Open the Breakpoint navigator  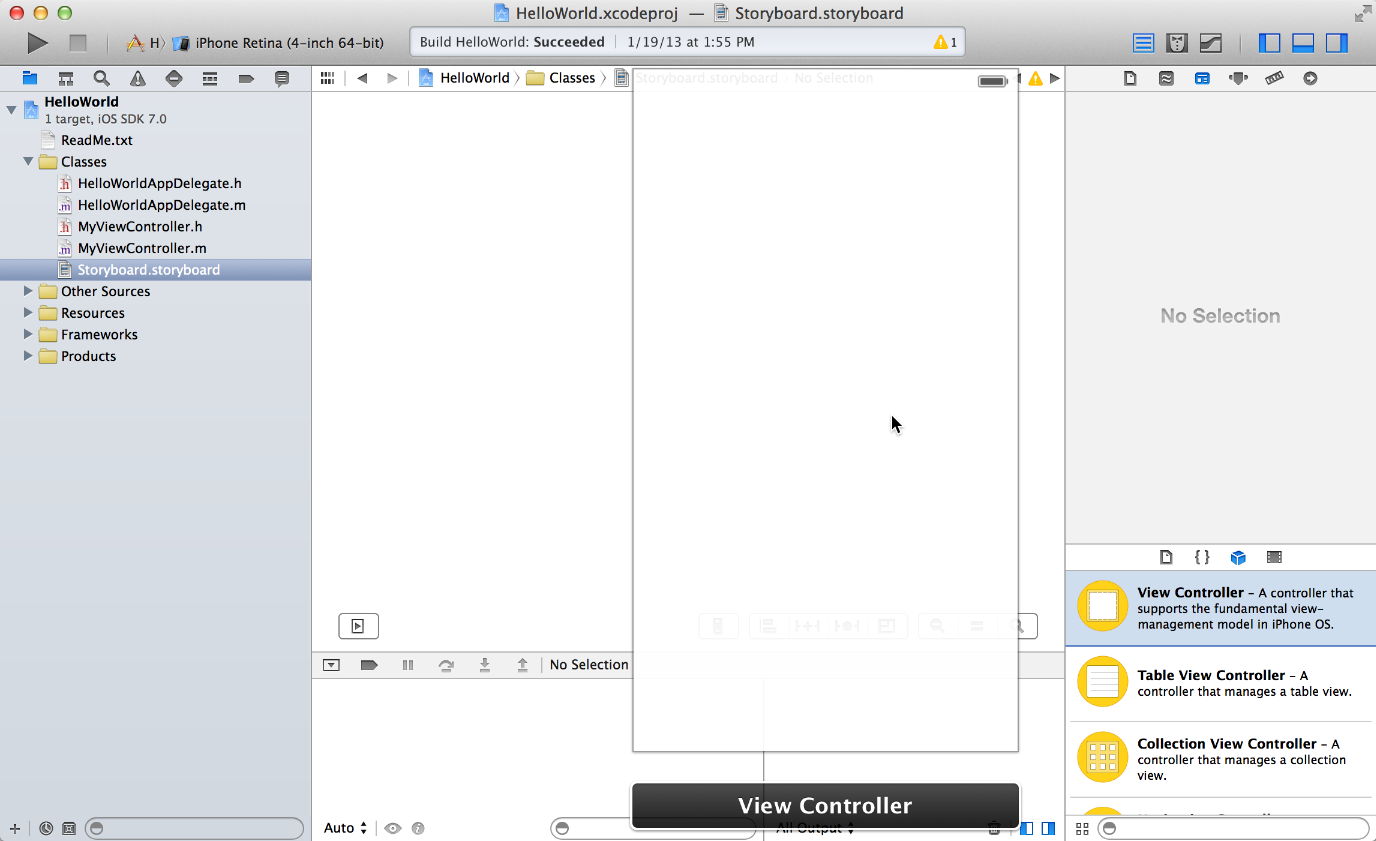pyautogui.click(x=246, y=78)
